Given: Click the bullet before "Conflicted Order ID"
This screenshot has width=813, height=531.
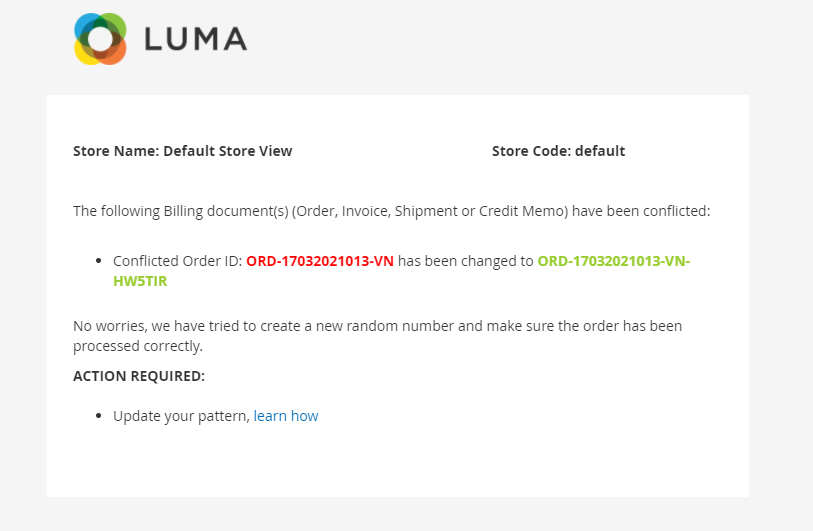Looking at the screenshot, I should tap(98, 261).
